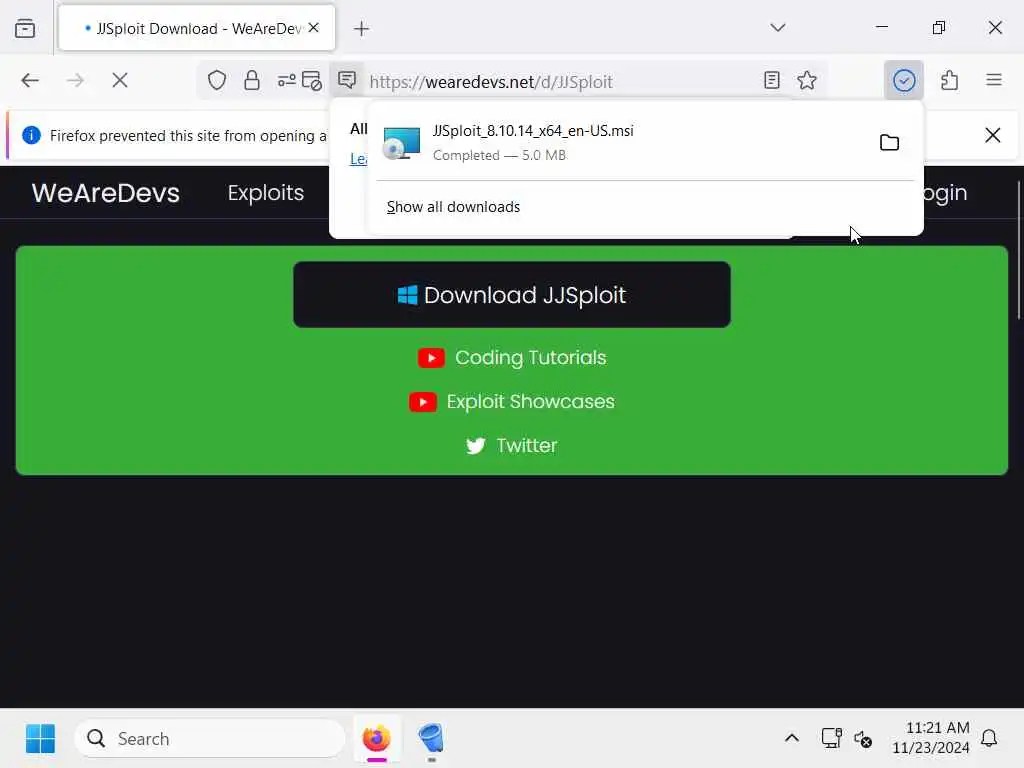Show hidden system tray icons
This screenshot has width=1024, height=768.
tap(792, 739)
